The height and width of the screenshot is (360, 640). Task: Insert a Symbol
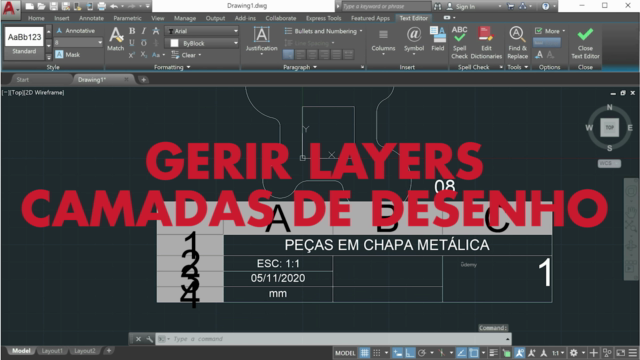pyautogui.click(x=414, y=40)
